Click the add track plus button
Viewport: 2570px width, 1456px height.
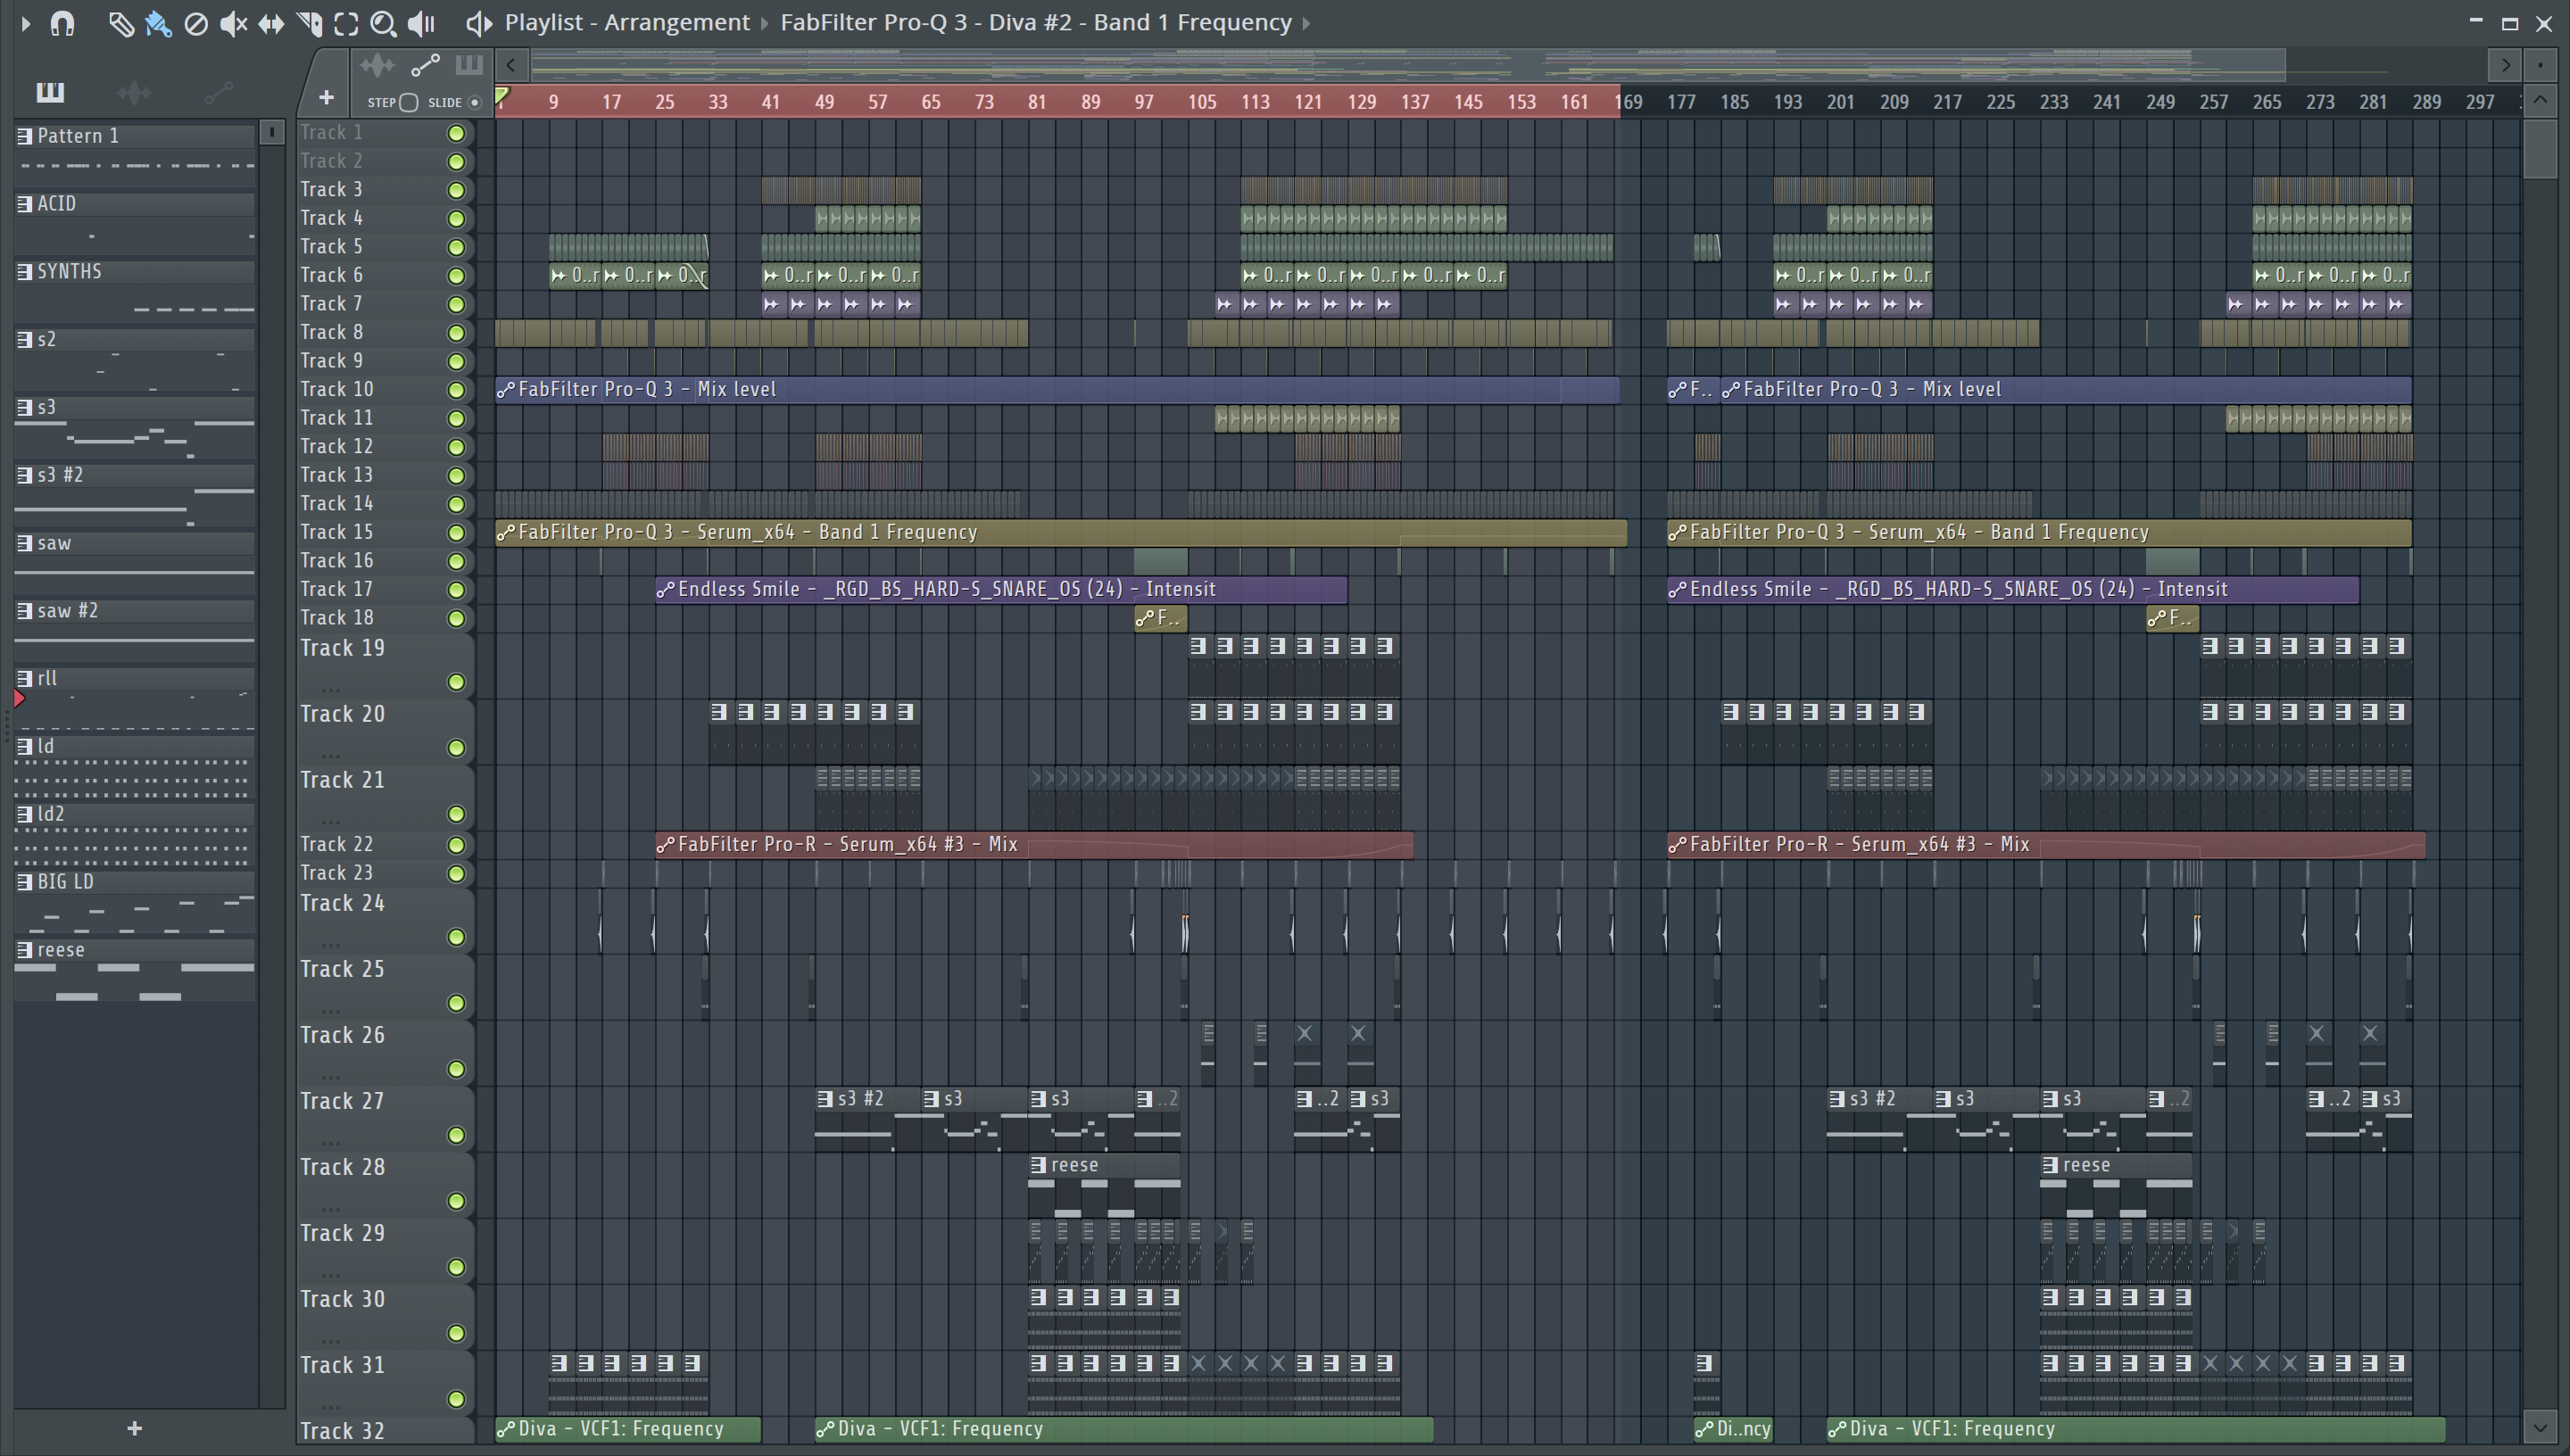tap(326, 98)
